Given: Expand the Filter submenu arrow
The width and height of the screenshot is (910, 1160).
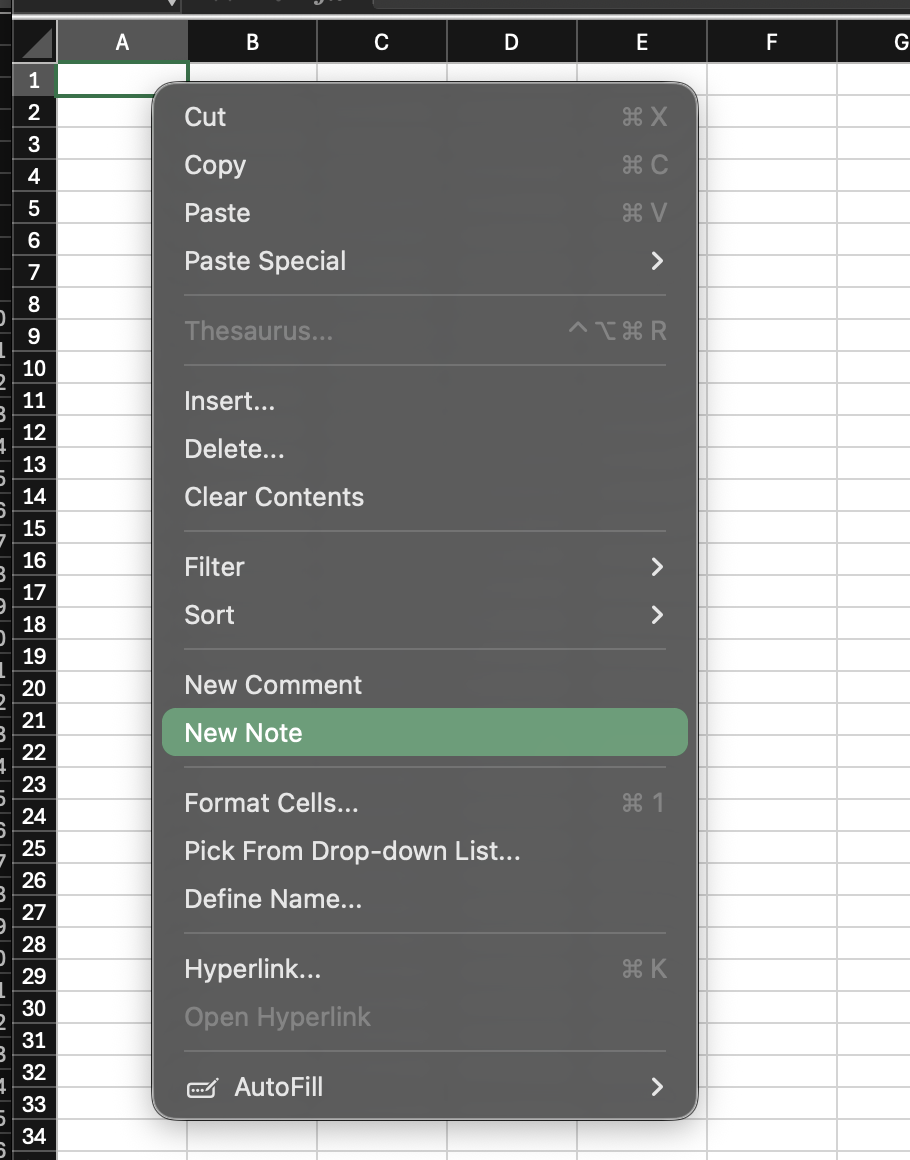Looking at the screenshot, I should (657, 567).
